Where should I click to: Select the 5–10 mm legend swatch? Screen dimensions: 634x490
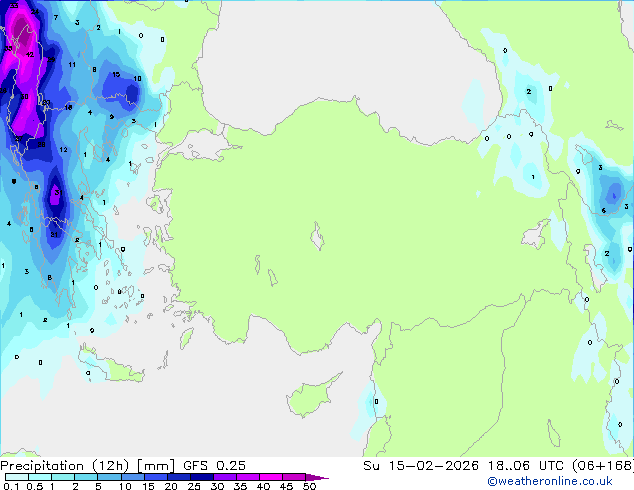pos(109,477)
